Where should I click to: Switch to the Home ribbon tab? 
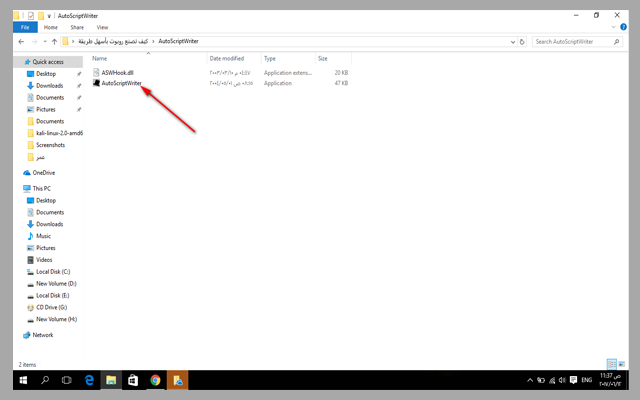coord(51,27)
